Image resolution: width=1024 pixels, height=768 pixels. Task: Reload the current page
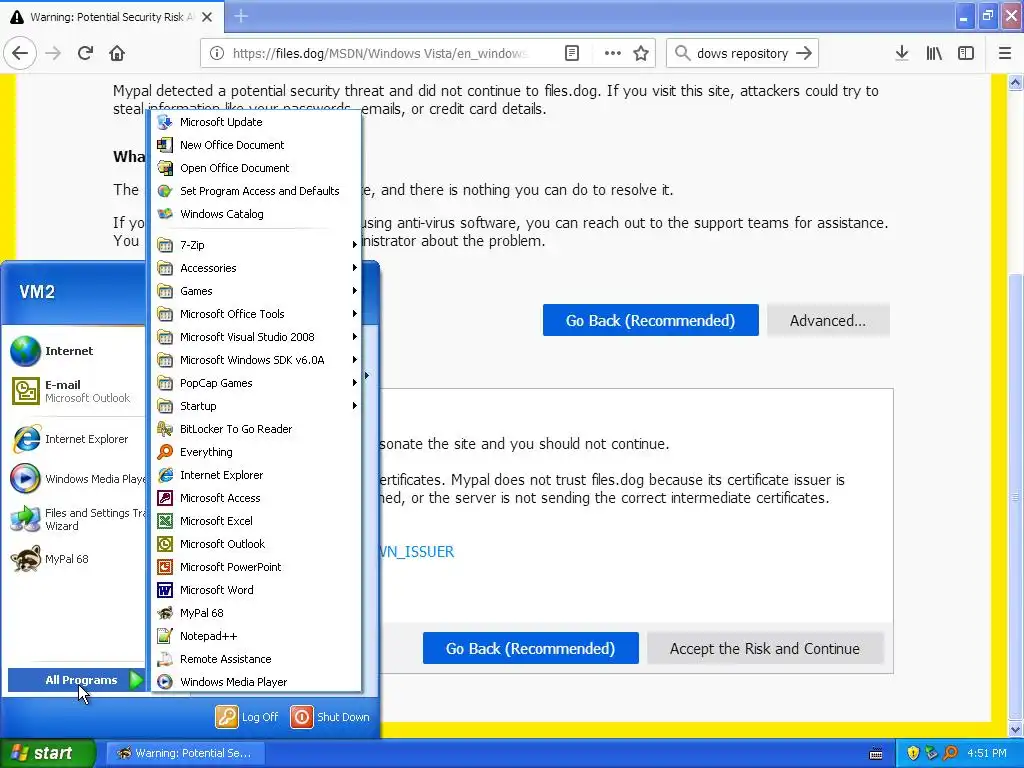point(85,53)
